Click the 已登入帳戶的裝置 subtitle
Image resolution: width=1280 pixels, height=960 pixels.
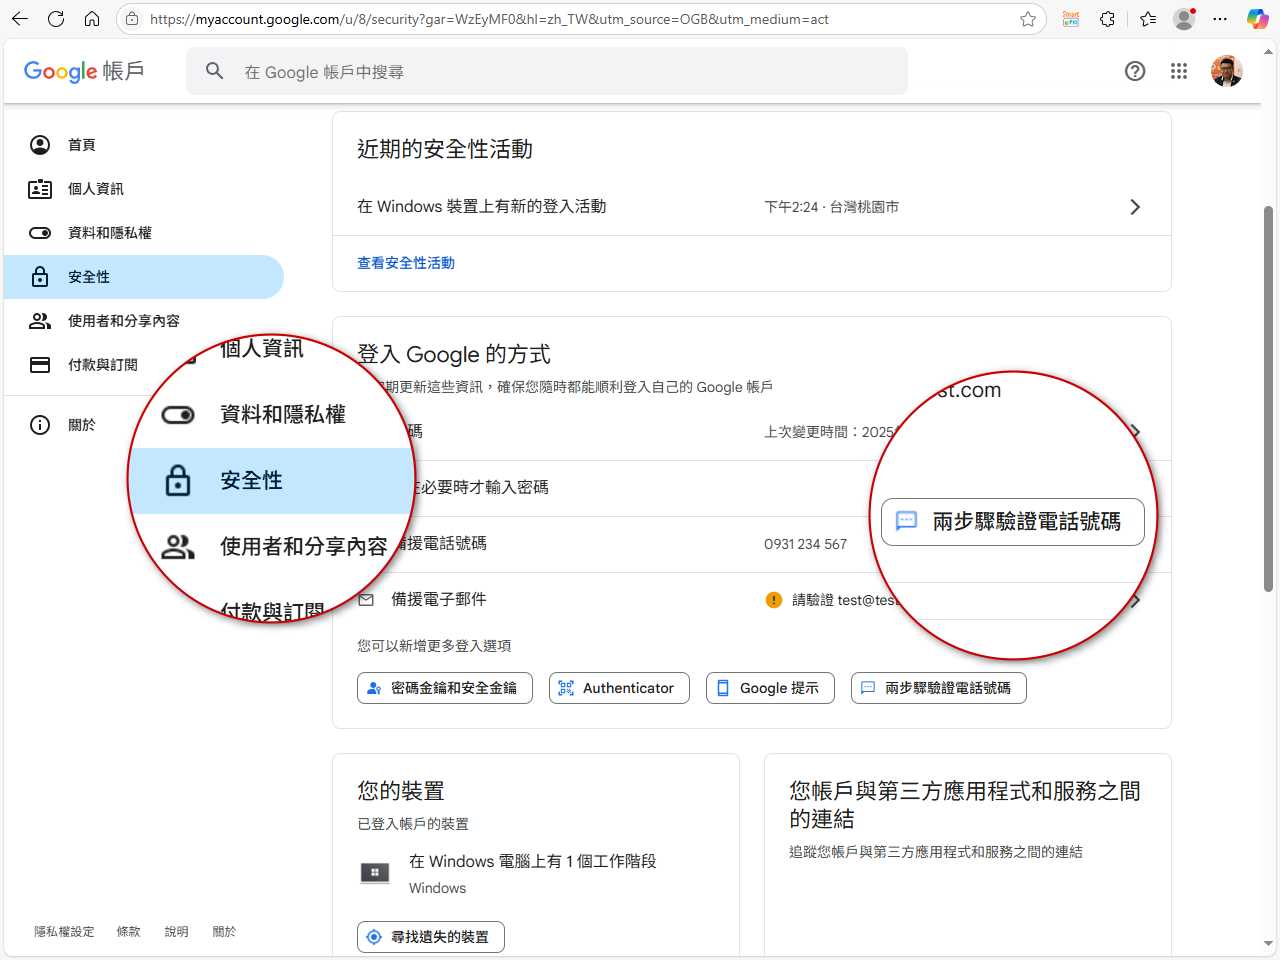tap(413, 824)
